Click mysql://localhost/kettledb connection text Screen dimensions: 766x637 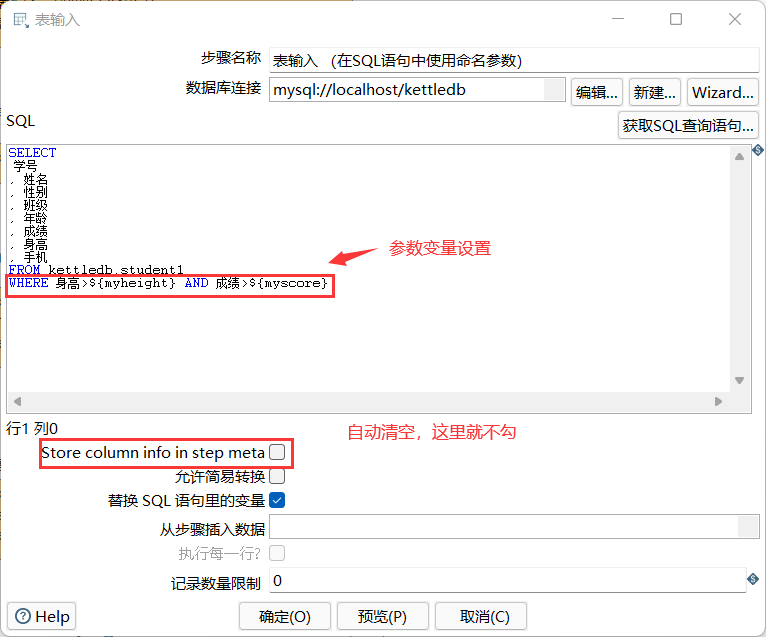(369, 90)
